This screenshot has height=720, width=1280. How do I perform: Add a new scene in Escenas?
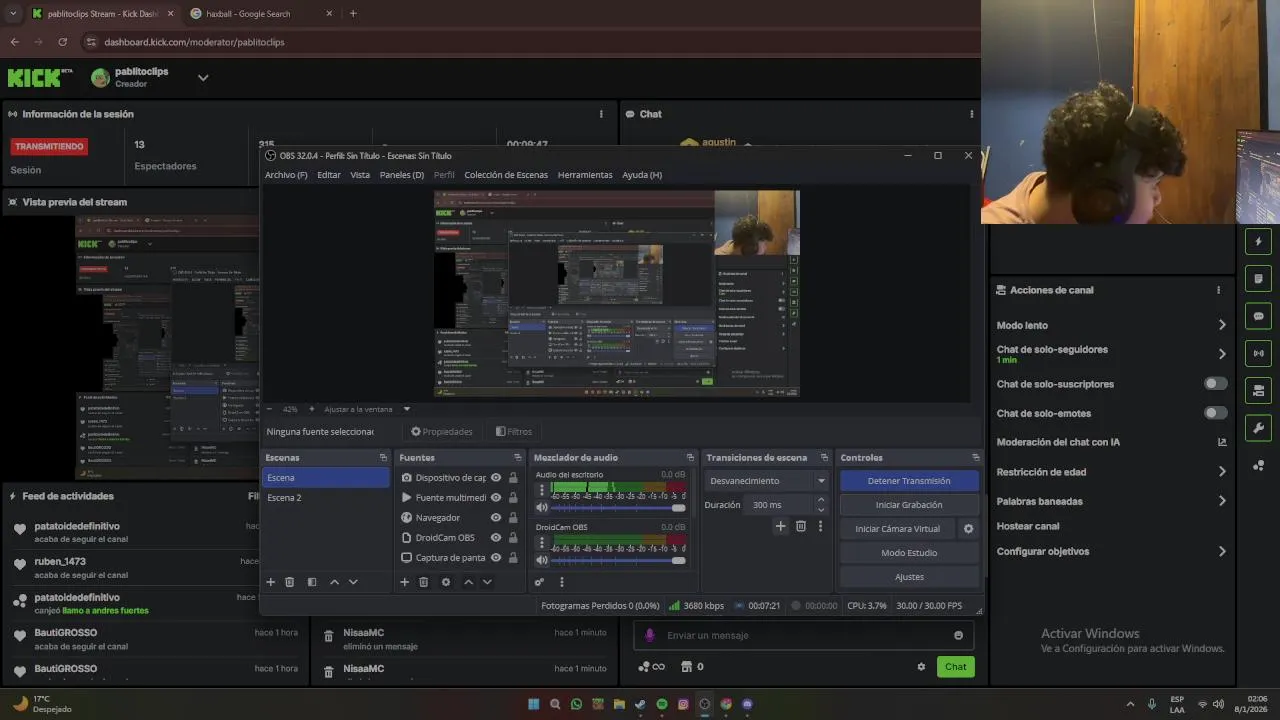point(270,582)
